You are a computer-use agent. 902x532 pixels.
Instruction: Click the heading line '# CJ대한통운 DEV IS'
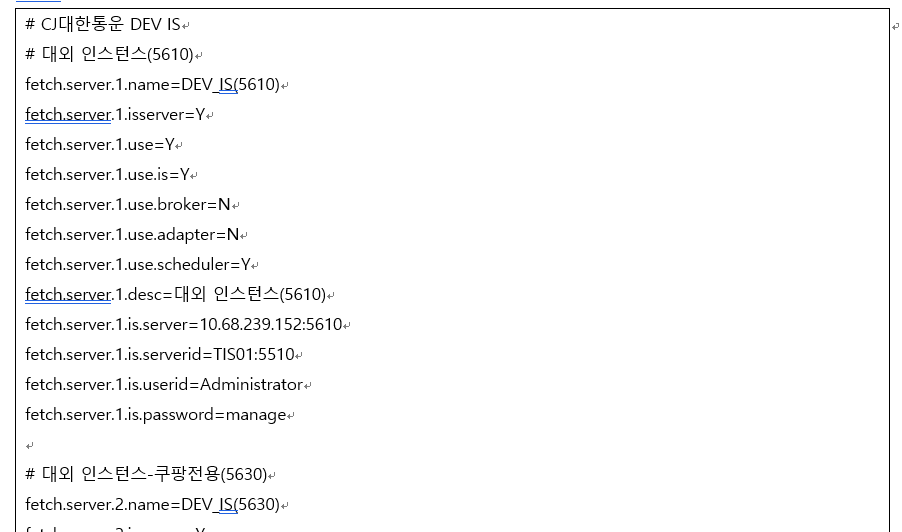point(103,25)
